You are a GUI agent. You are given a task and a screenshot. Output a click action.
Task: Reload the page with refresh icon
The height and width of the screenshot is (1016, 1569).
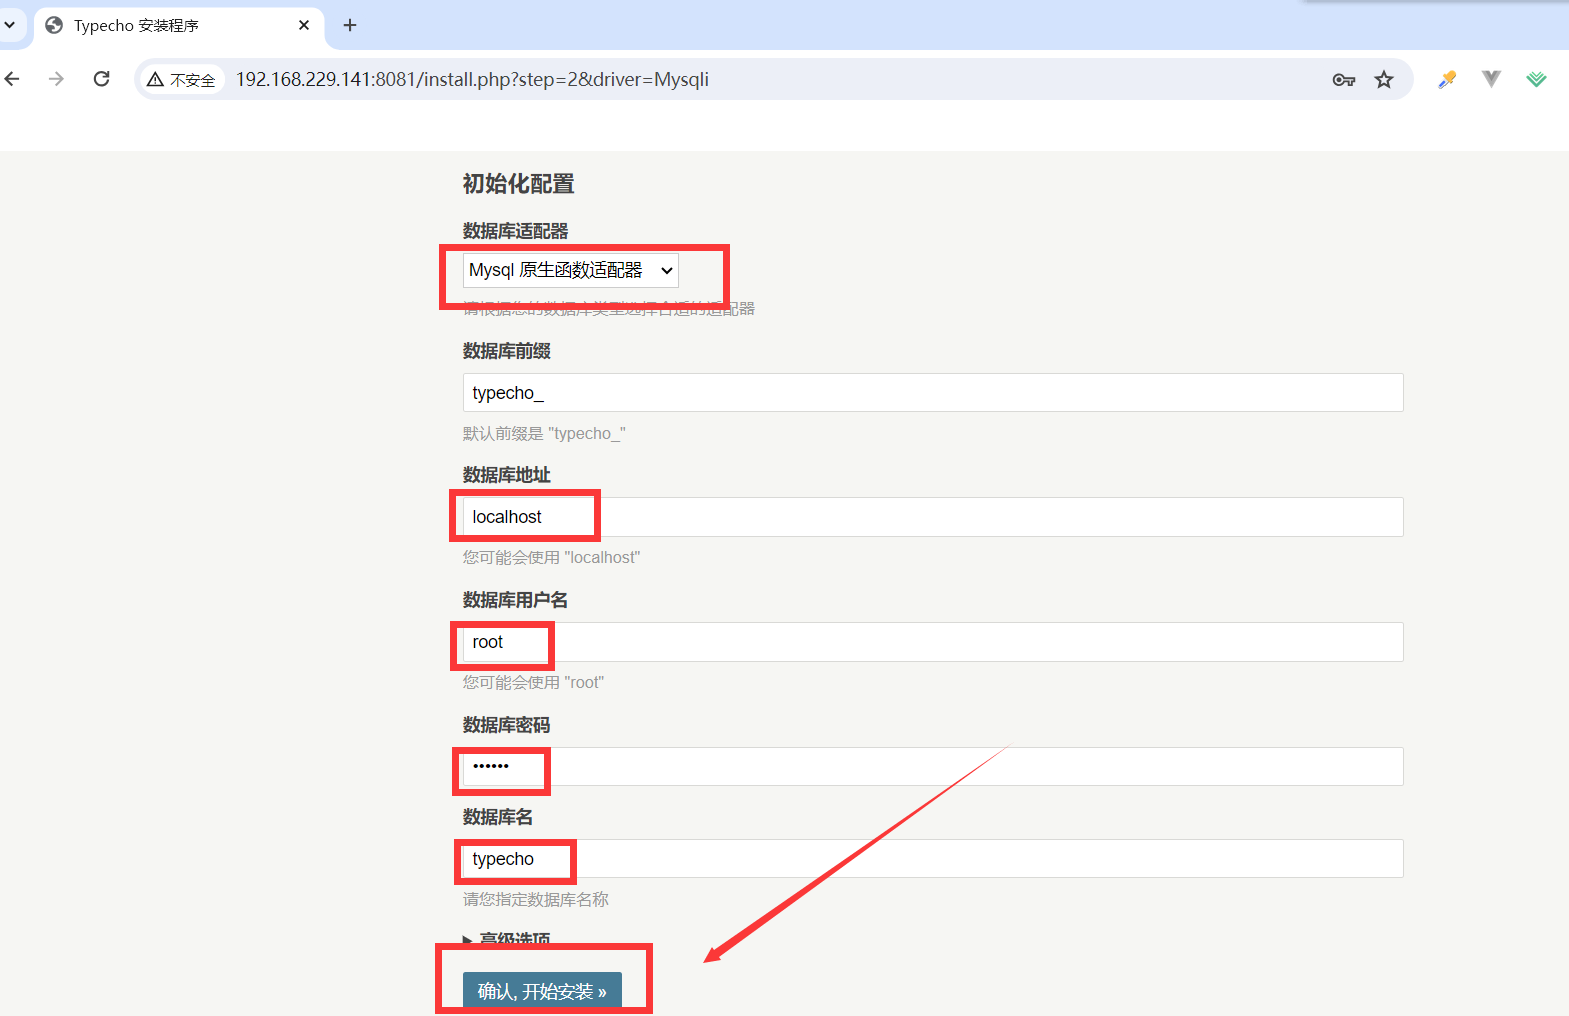[x=101, y=79]
